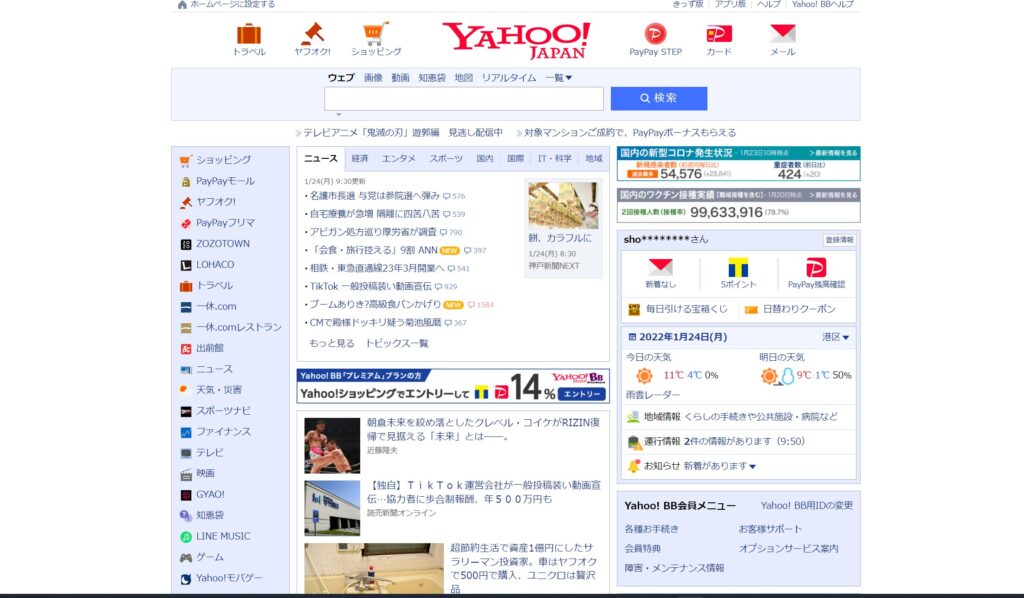This screenshot has width=1024, height=598.
Task: Expand the 一覧 search category dropdown
Action: tap(559, 78)
